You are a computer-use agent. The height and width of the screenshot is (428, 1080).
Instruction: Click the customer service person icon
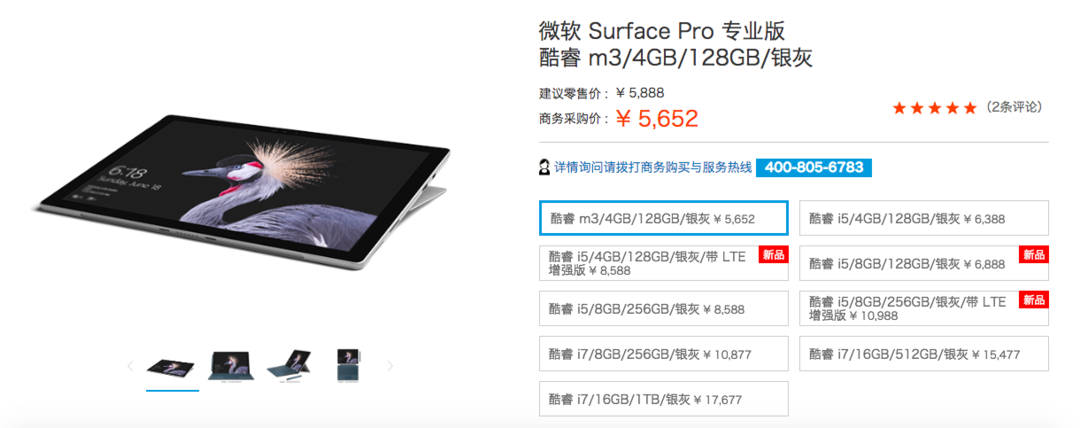tap(544, 167)
